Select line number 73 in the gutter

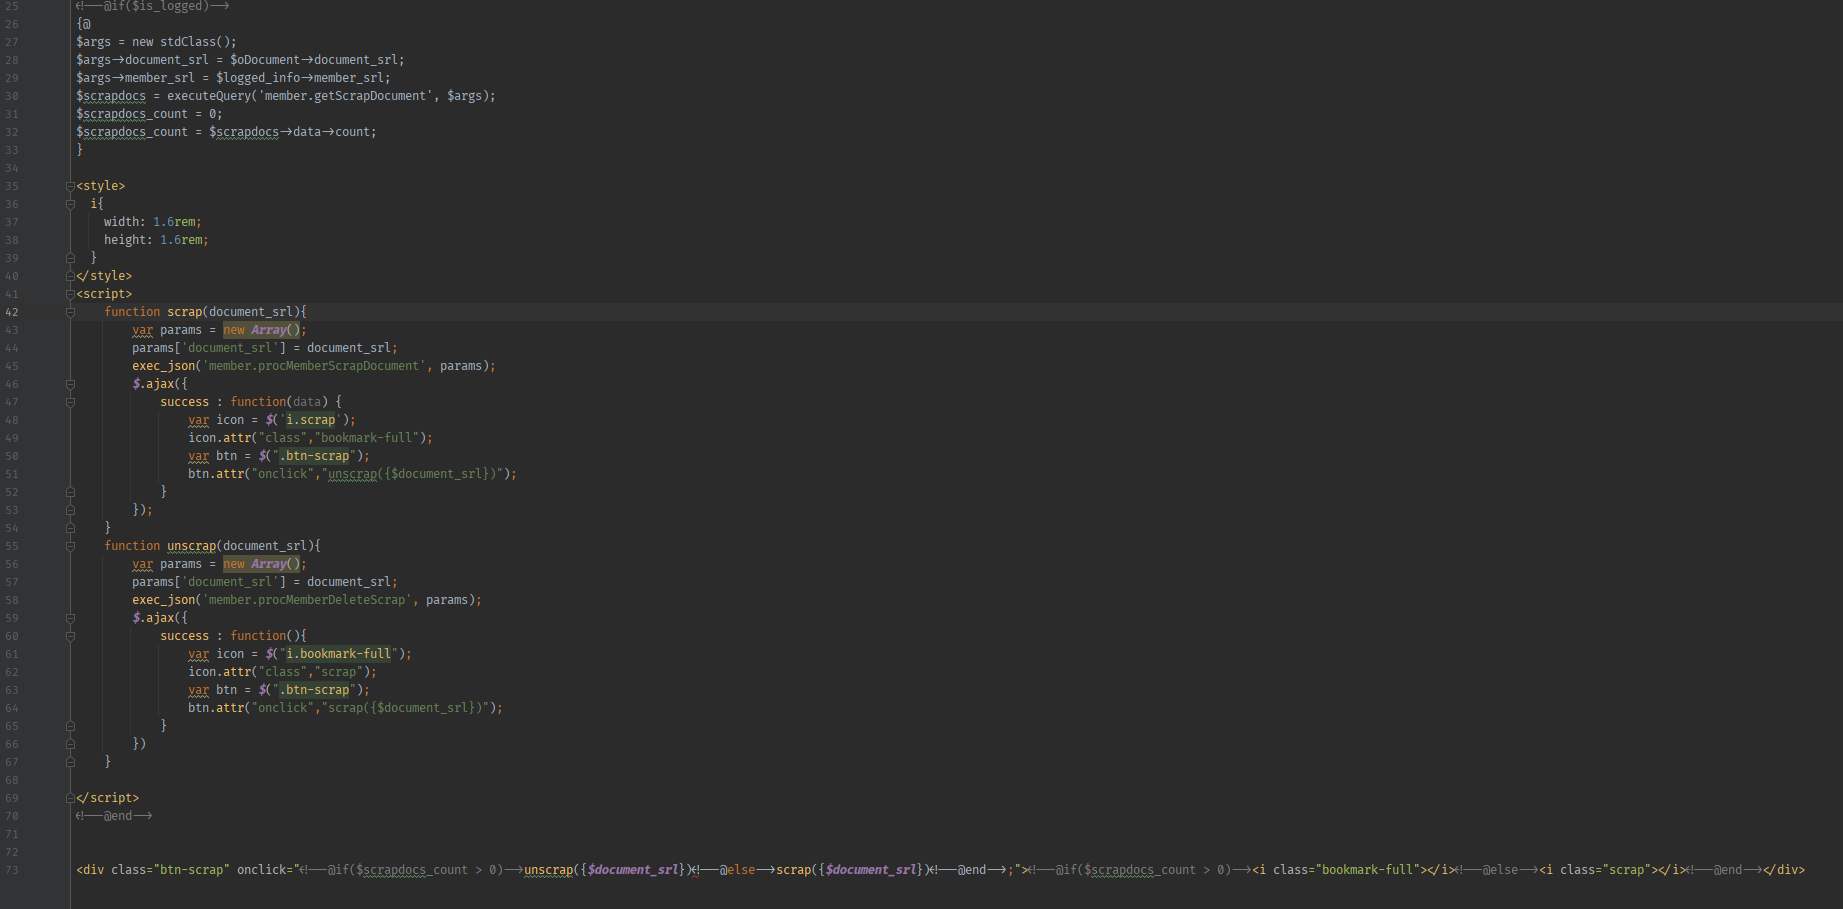point(12,870)
